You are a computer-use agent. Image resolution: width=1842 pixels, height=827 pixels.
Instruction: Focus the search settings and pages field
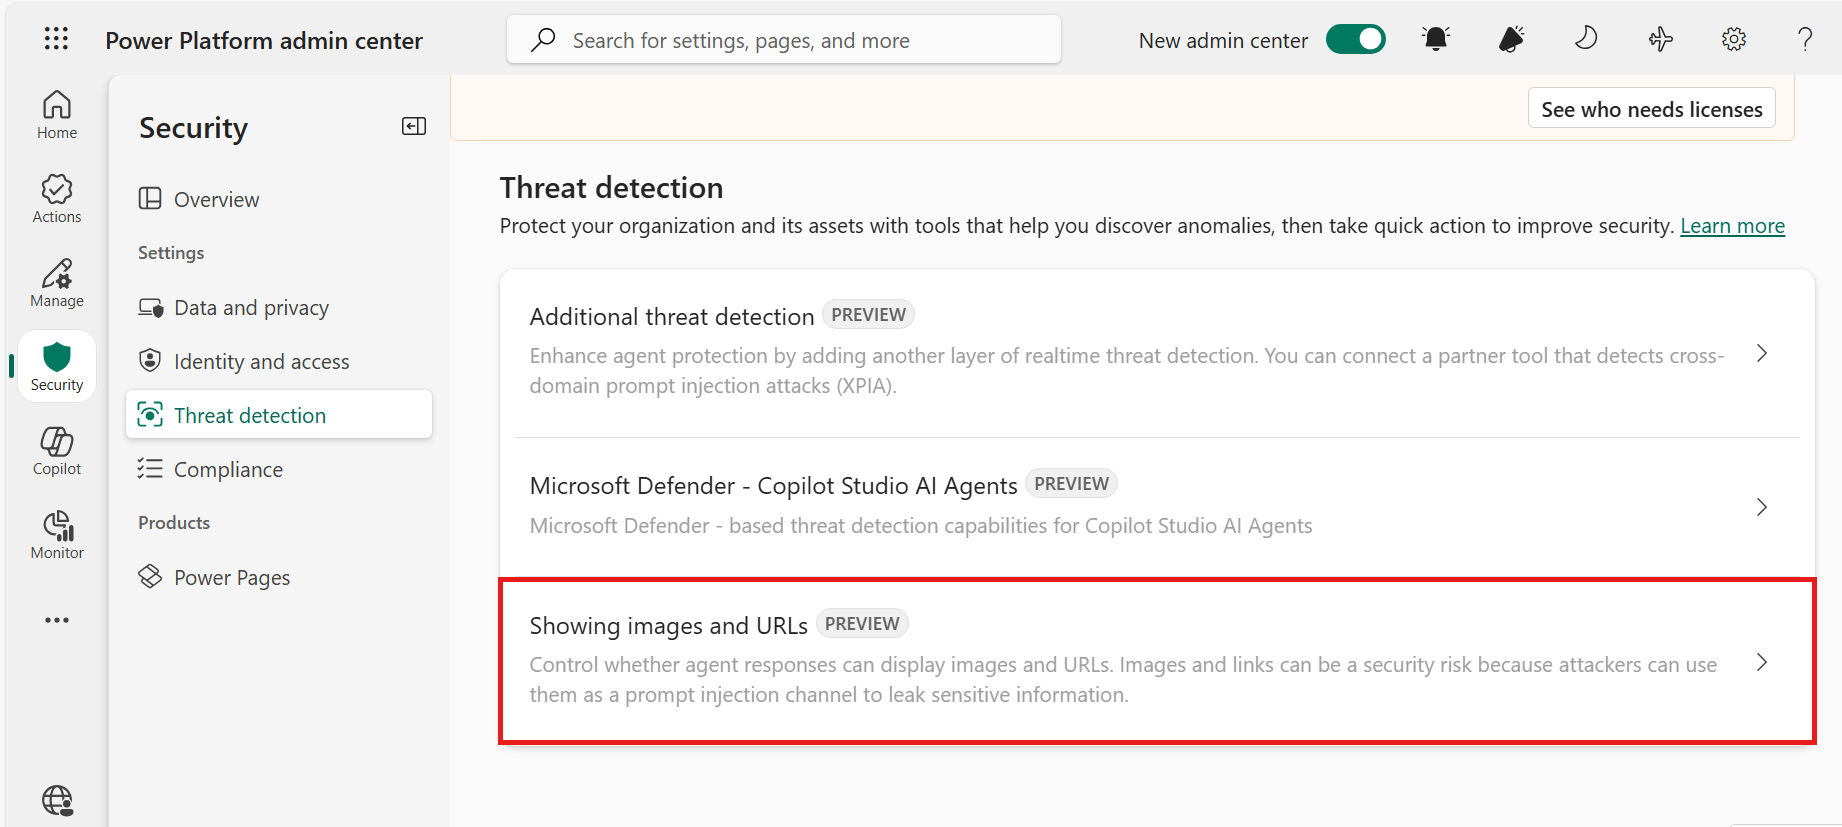click(x=784, y=40)
